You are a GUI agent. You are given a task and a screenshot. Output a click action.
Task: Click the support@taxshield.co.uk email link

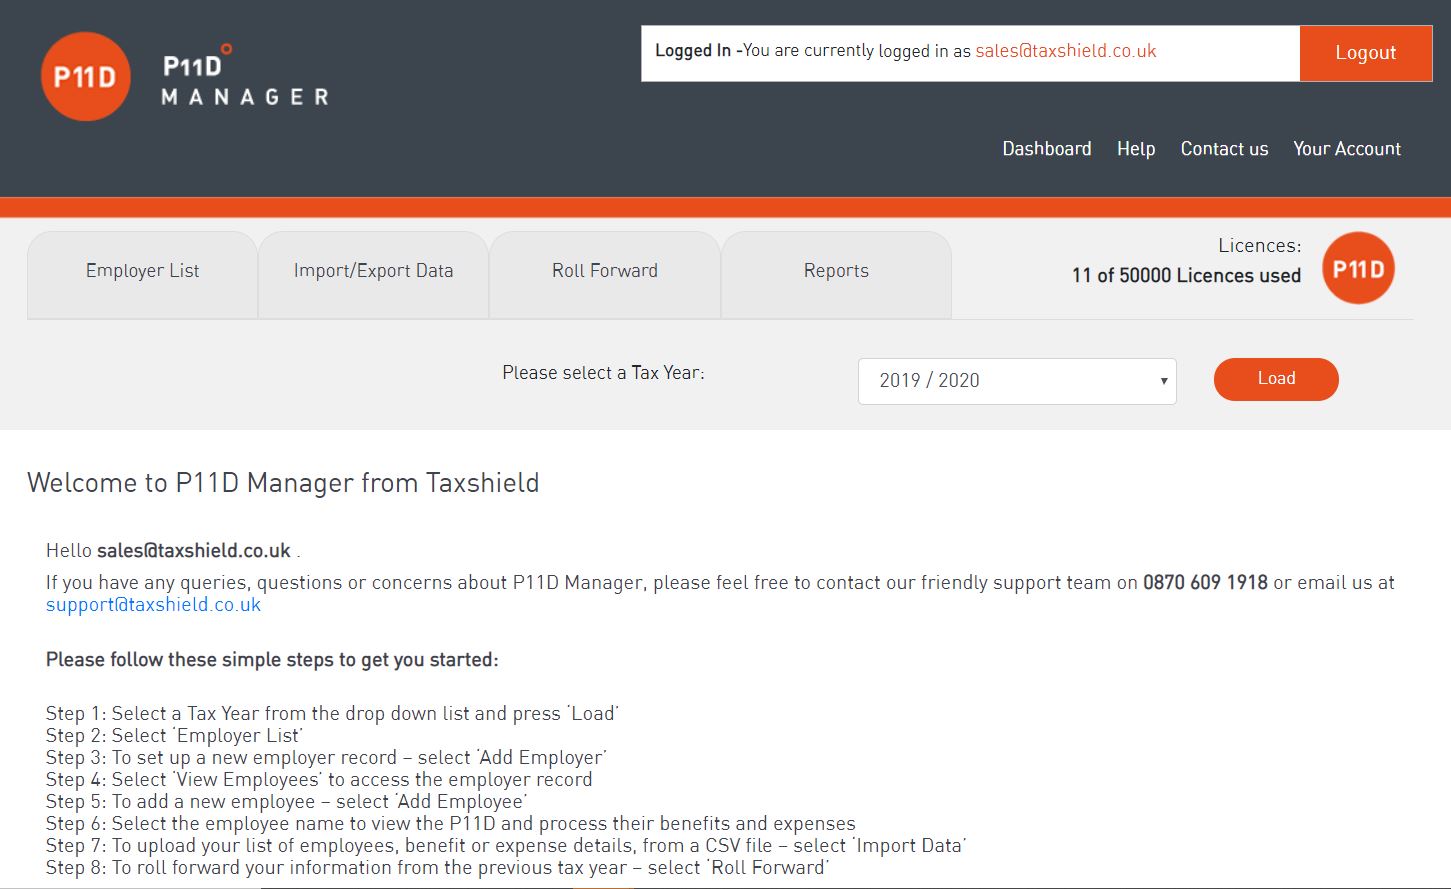point(153,605)
